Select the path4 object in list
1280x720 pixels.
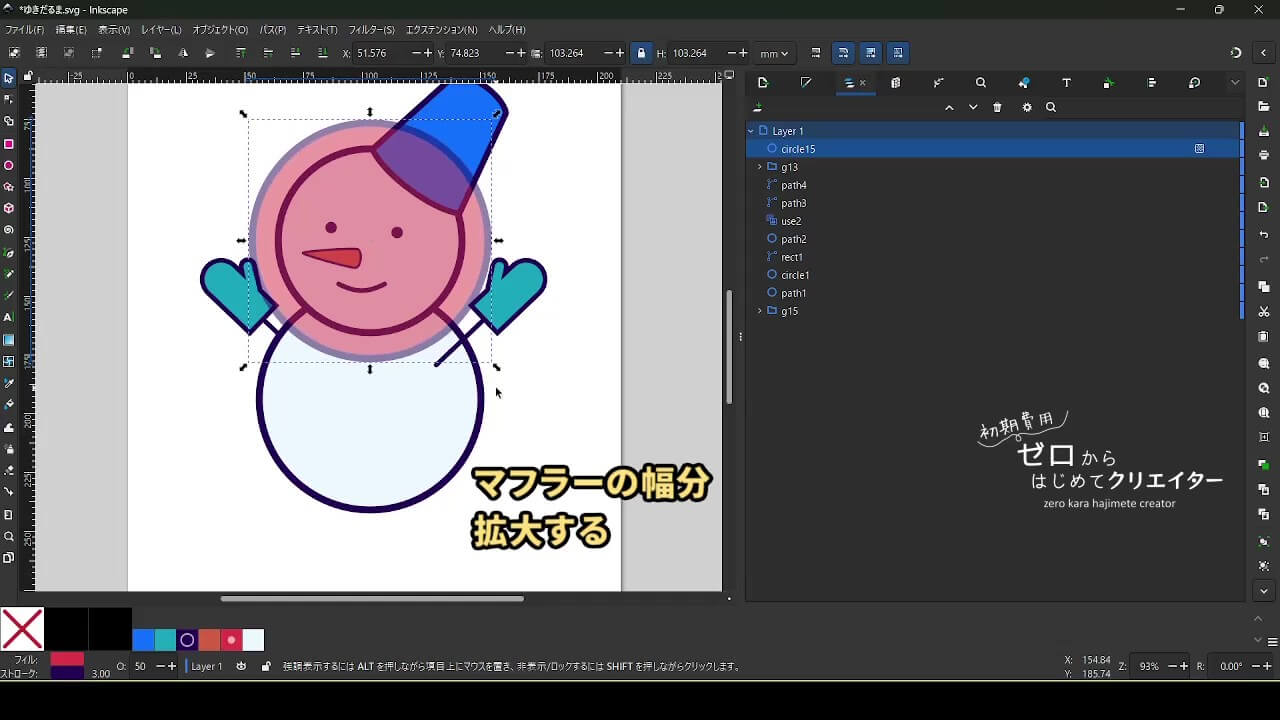coord(794,185)
